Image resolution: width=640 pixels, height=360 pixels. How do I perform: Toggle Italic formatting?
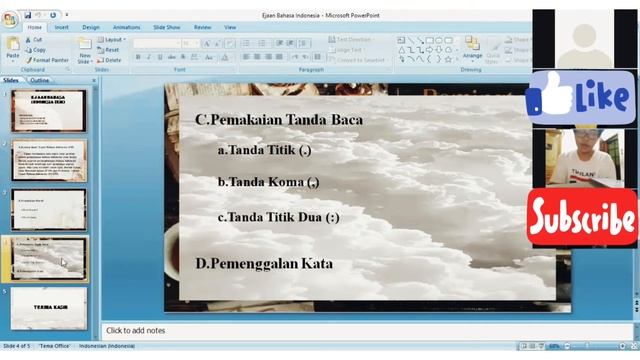149,57
